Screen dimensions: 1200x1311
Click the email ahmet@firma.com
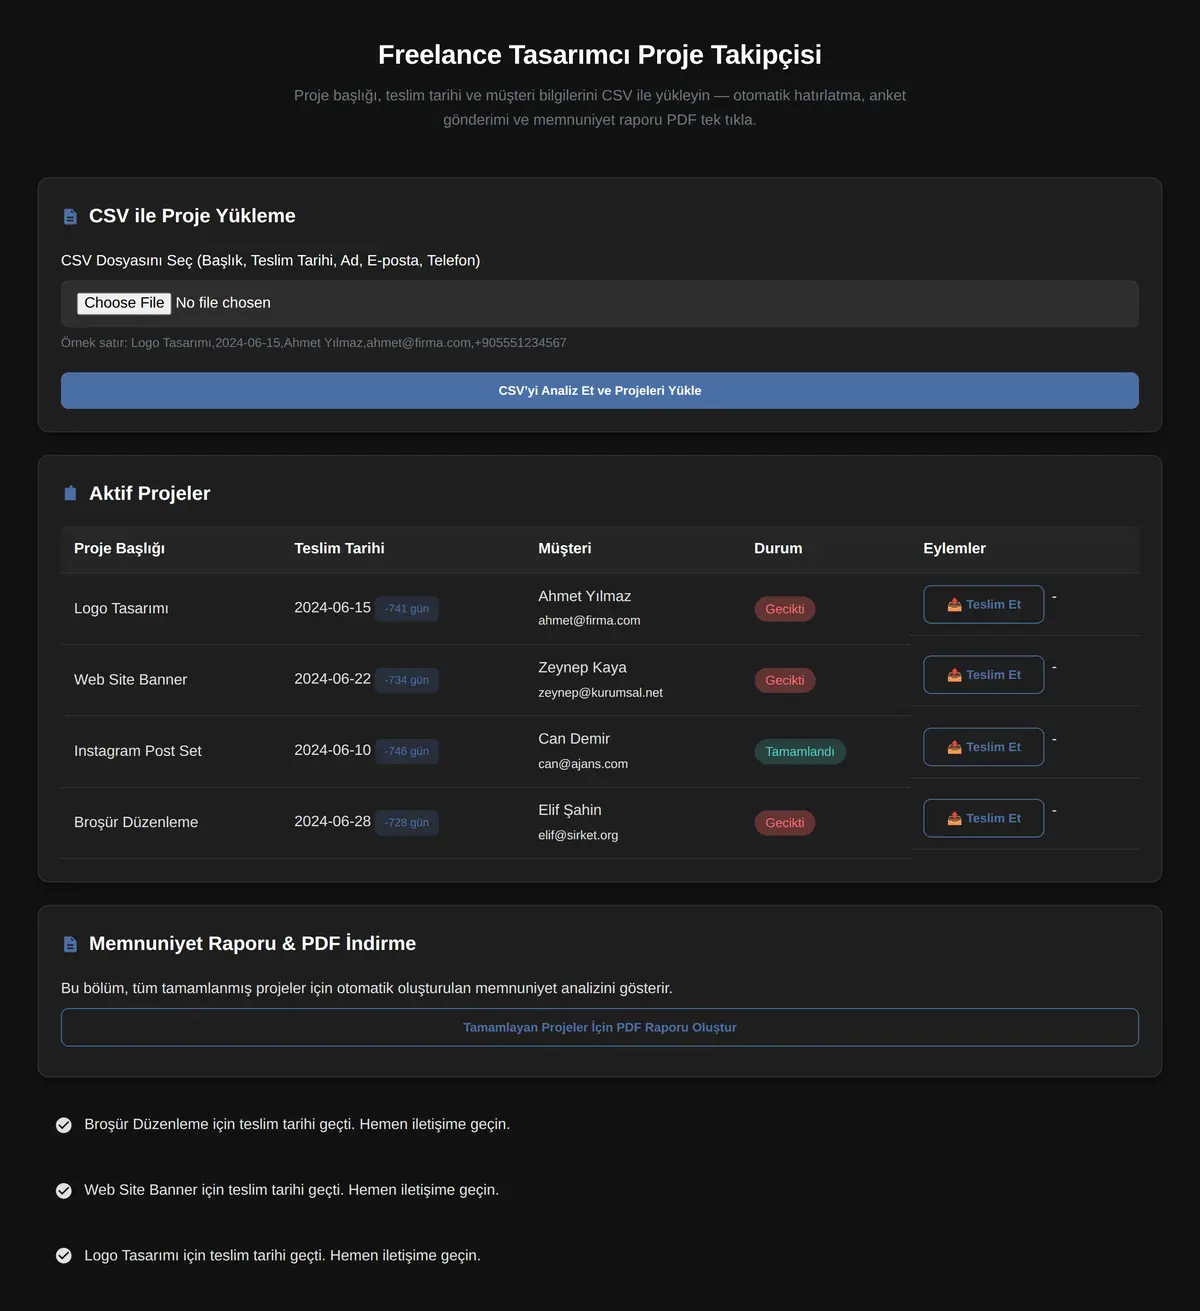tap(589, 621)
